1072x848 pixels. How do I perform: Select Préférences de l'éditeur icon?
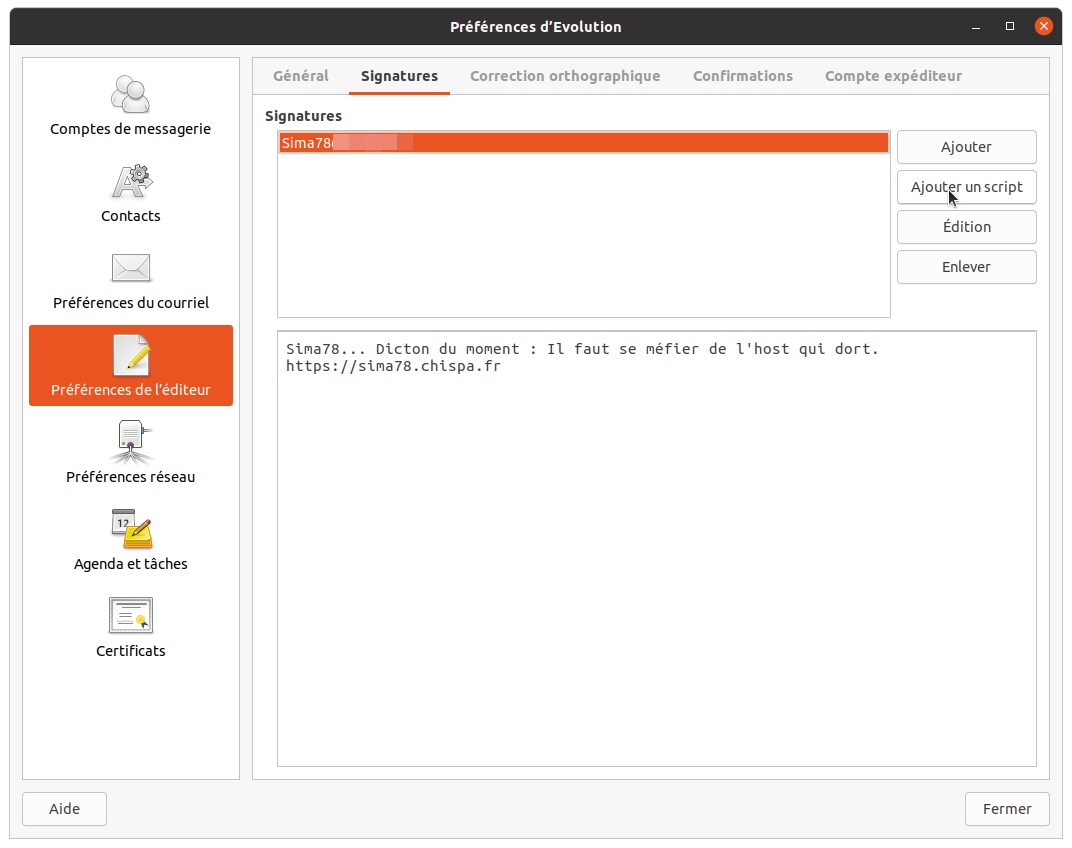[130, 356]
